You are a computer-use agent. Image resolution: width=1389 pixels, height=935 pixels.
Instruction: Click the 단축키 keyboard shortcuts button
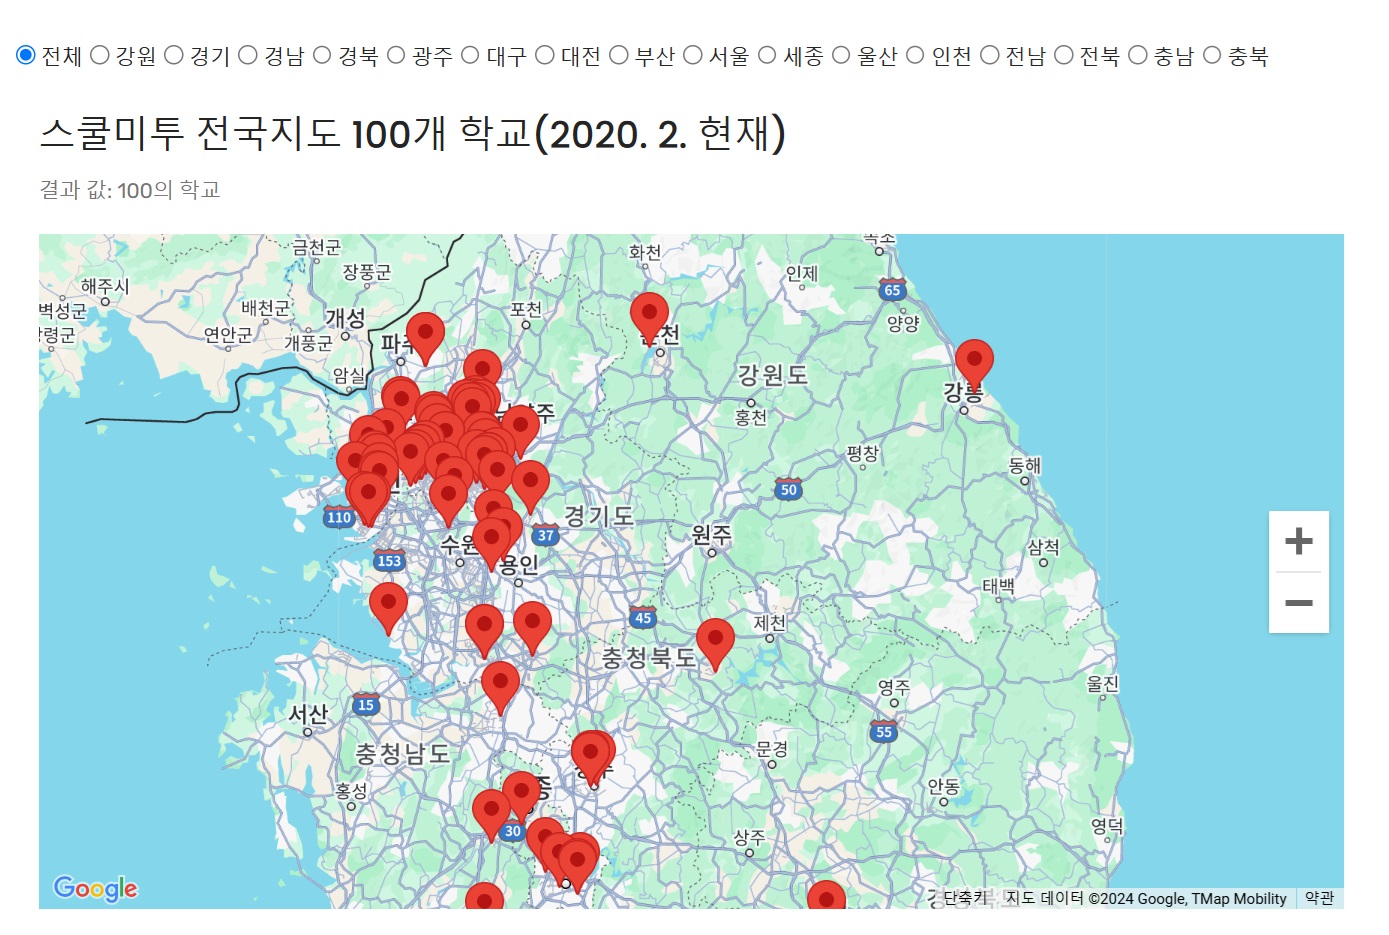click(x=965, y=898)
